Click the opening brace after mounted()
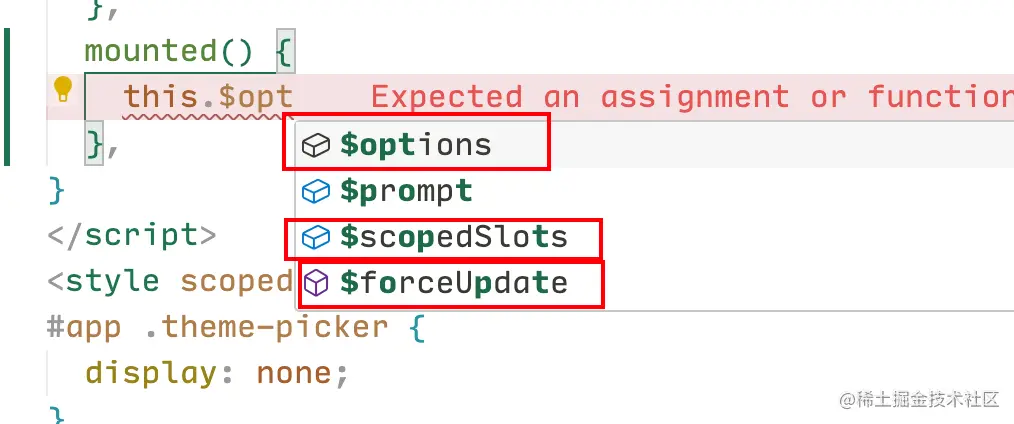The height and width of the screenshot is (424, 1014). coord(285,51)
